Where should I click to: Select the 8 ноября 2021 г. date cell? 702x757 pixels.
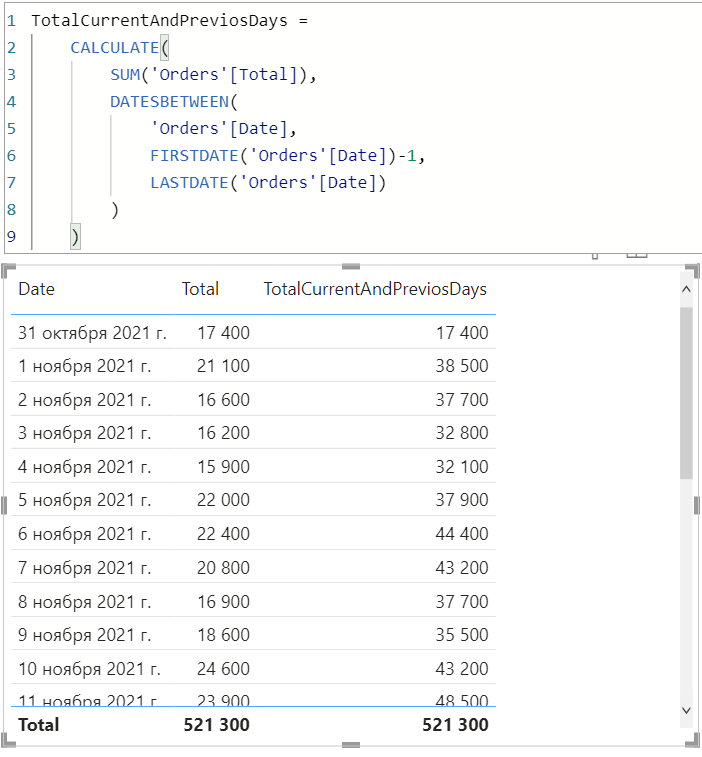click(84, 602)
